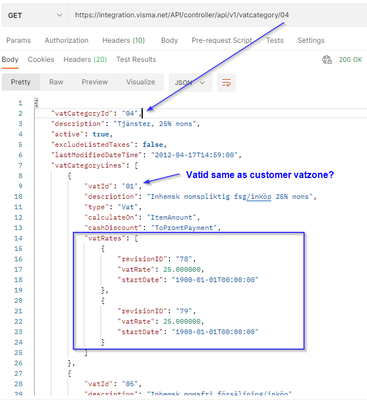Select the Pretty view button
This screenshot has height=400, width=367.
(21, 82)
